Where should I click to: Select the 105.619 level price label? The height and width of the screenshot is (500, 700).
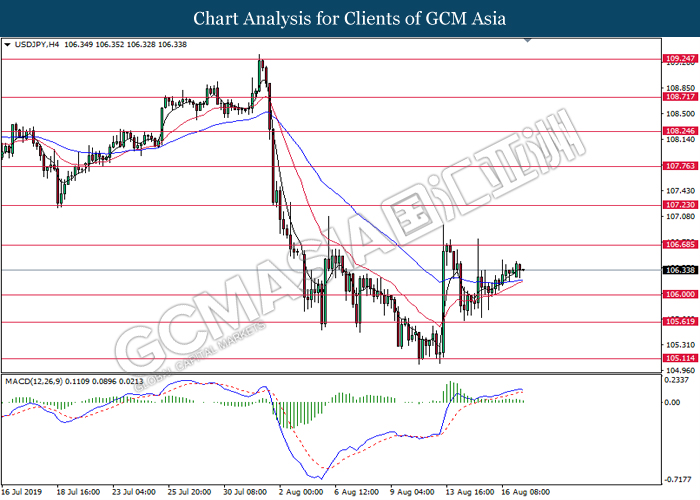pyautogui.click(x=680, y=322)
